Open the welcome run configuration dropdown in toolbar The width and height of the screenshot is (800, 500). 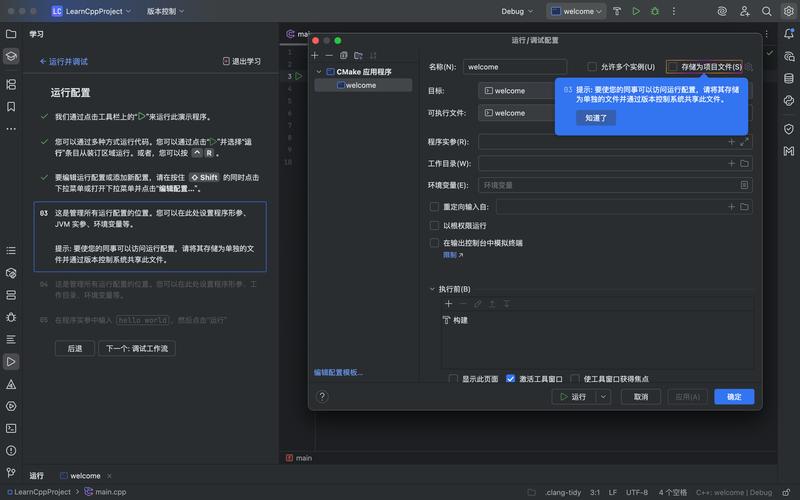tap(576, 11)
